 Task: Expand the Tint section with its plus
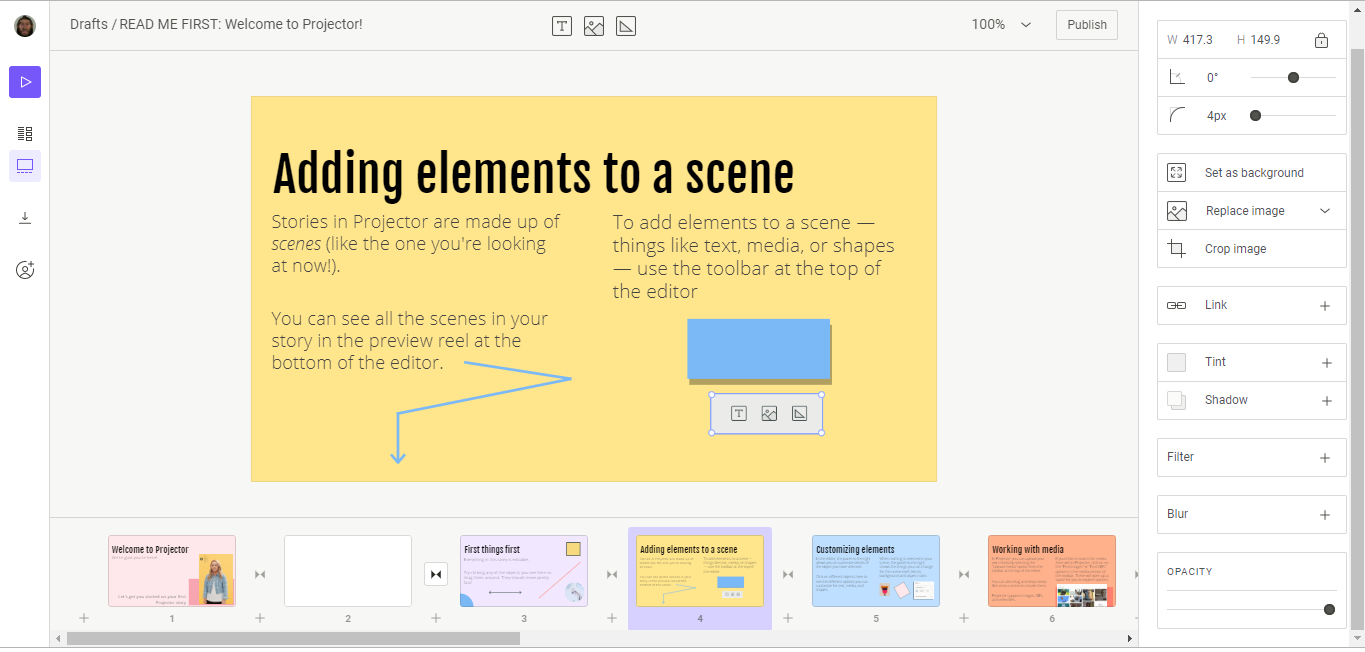coord(1327,363)
